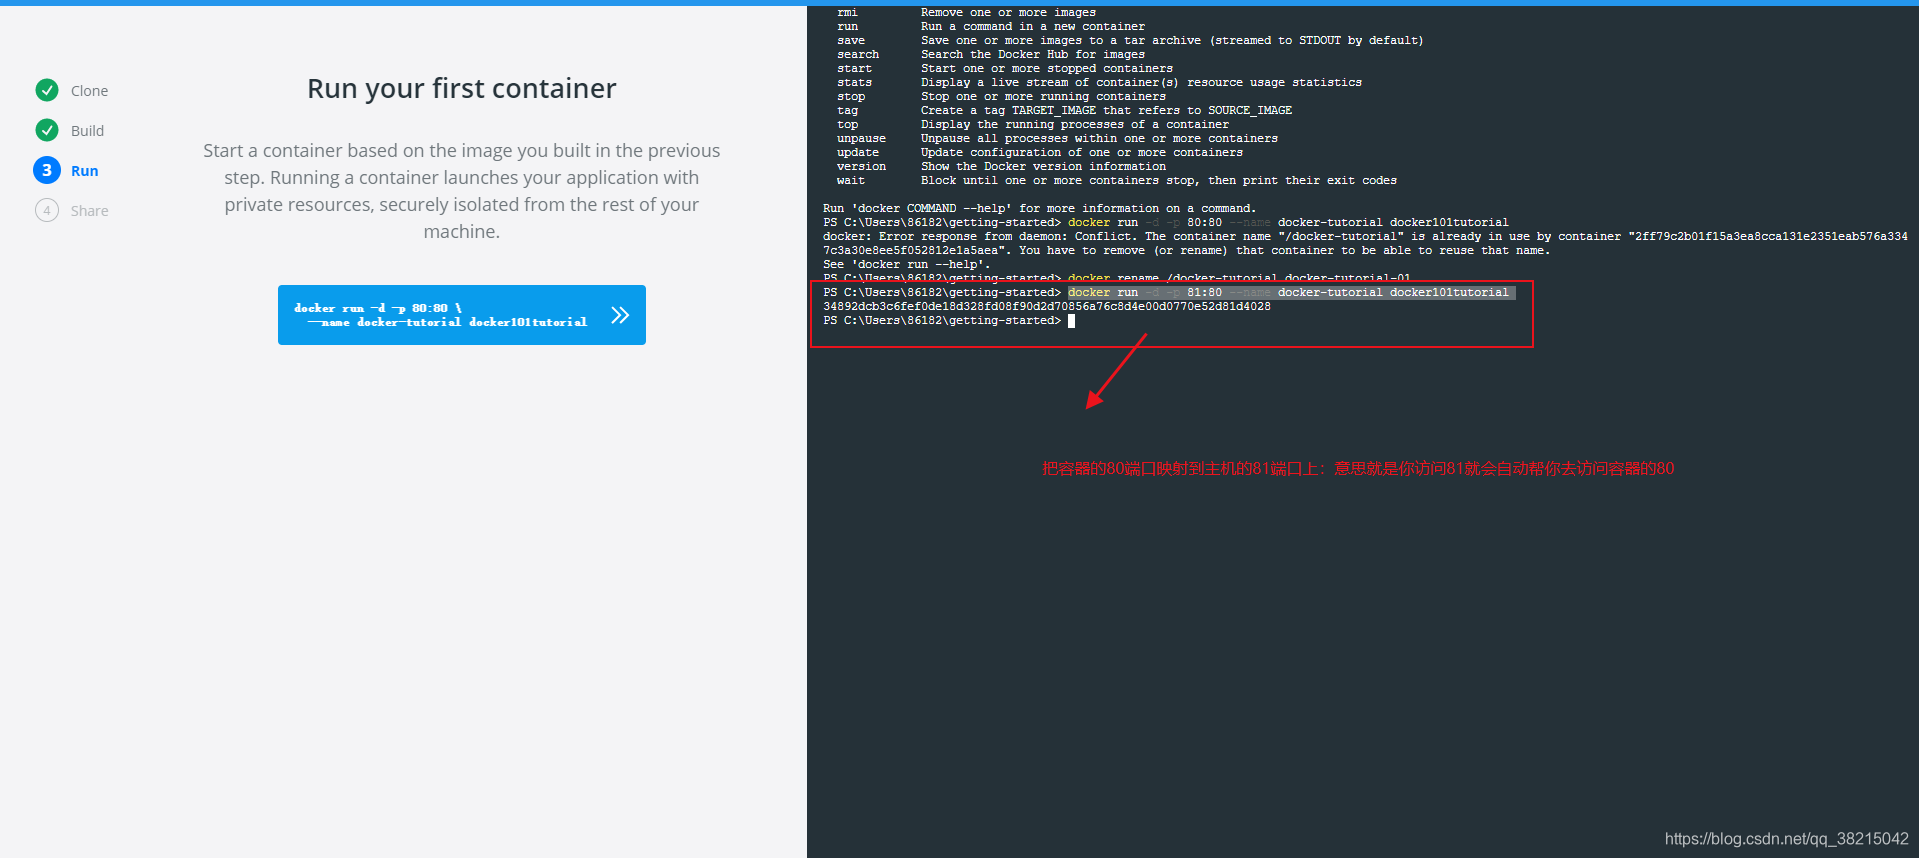Click the "See 'docker run --help'" line
This screenshot has height=858, width=1919.
[x=907, y=265]
